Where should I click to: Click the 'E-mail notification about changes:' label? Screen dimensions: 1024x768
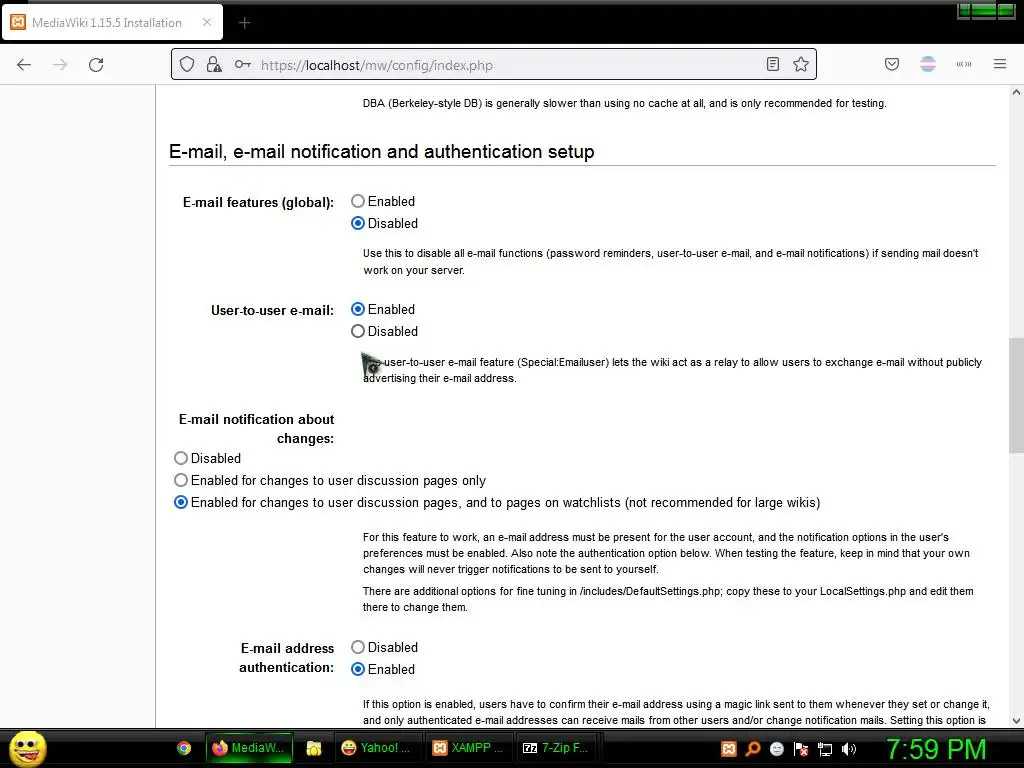tap(257, 428)
